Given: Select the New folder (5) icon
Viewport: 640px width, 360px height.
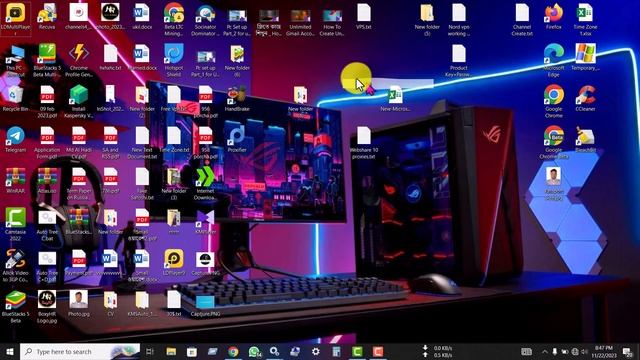Looking at the screenshot, I should click(x=427, y=20).
